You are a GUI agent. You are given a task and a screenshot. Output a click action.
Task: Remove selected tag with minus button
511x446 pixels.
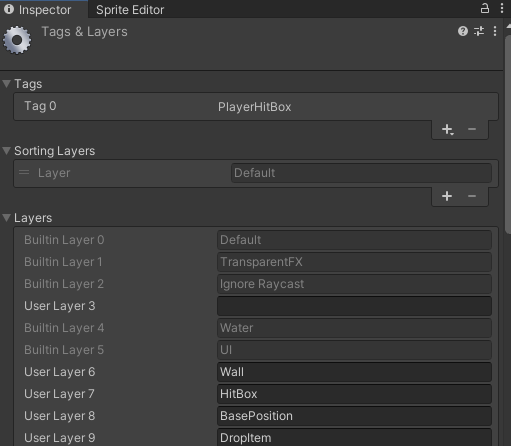click(472, 129)
